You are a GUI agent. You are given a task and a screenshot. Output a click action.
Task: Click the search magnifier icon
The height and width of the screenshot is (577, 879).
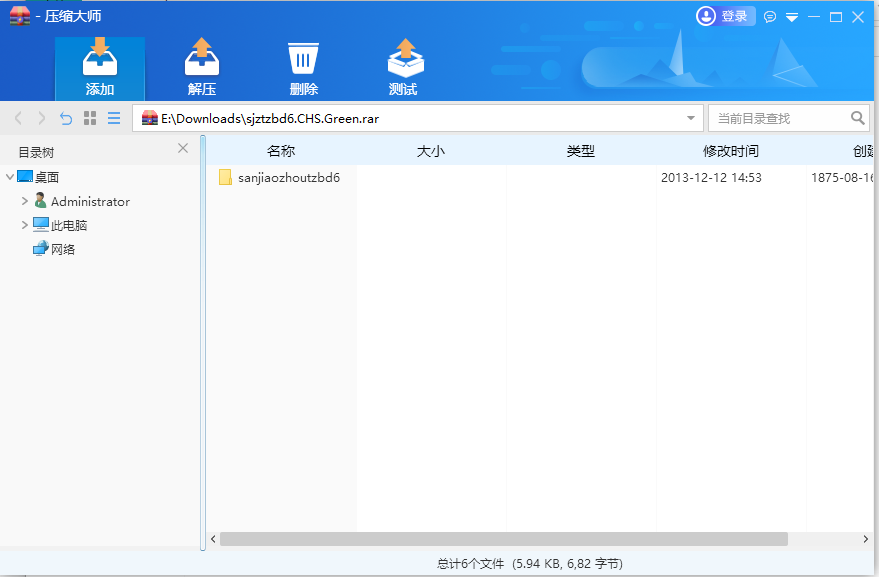(858, 117)
